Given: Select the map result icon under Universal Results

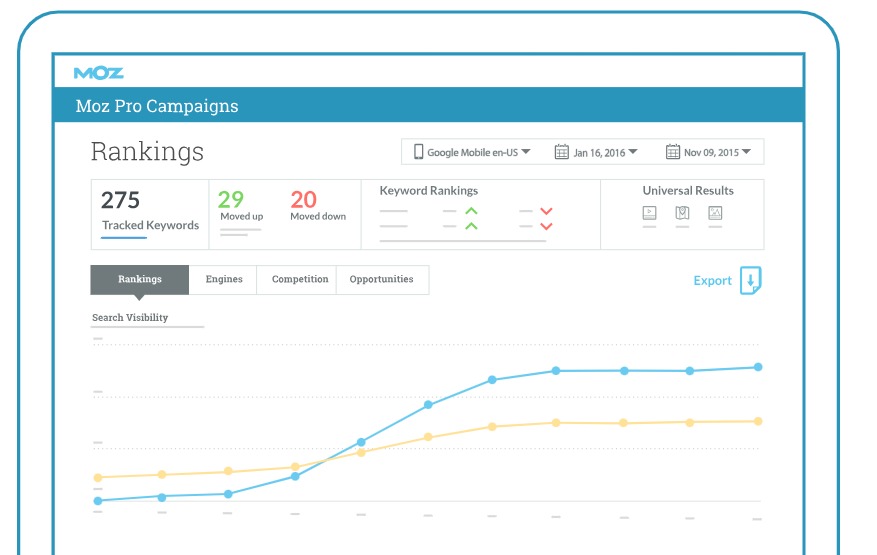Looking at the screenshot, I should click(x=682, y=213).
